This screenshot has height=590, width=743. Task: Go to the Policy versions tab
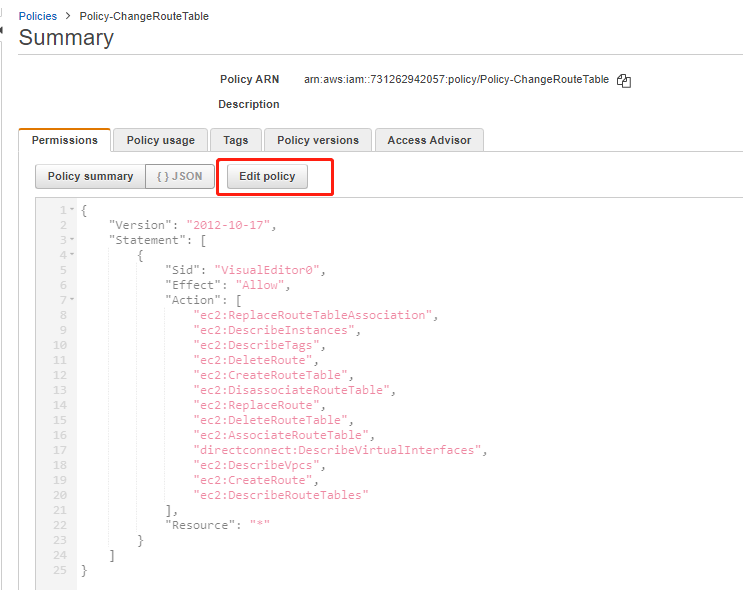pyautogui.click(x=317, y=140)
